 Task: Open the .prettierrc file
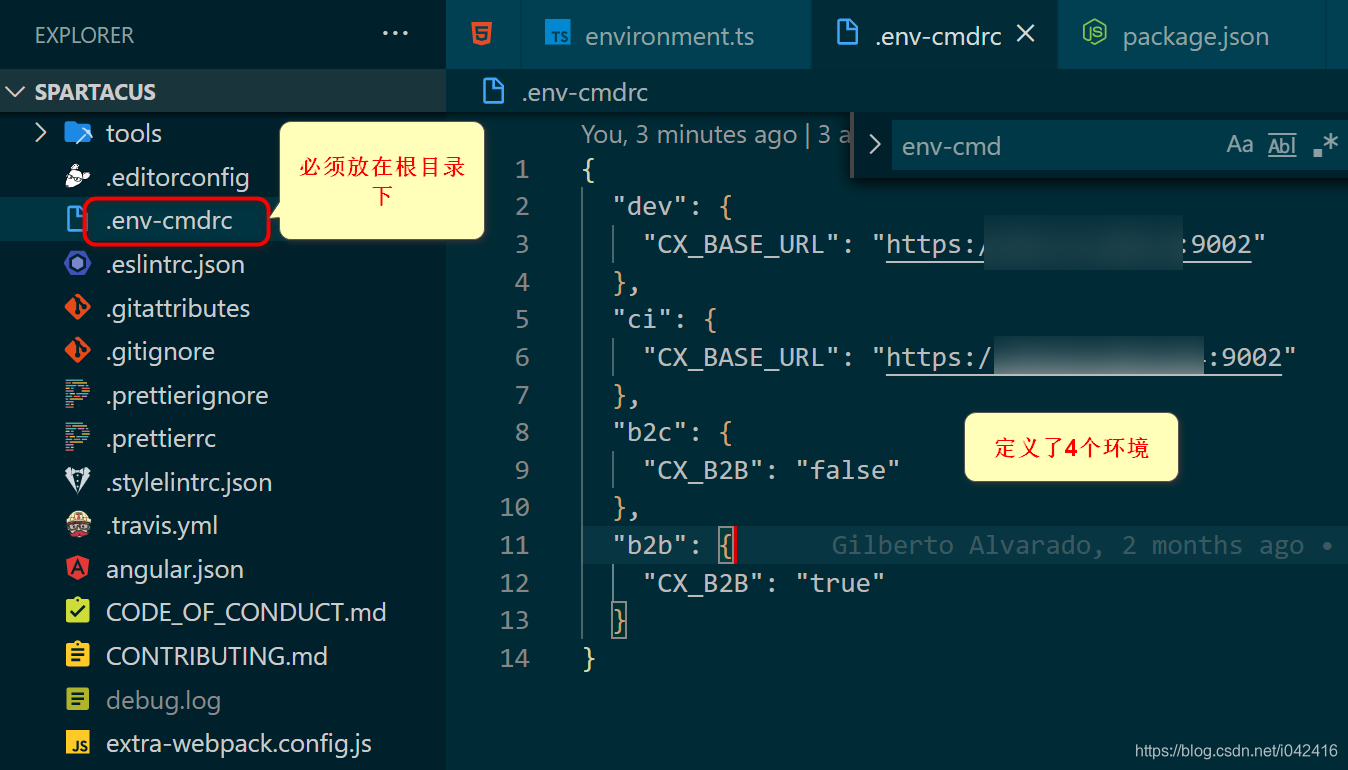[x=161, y=439]
